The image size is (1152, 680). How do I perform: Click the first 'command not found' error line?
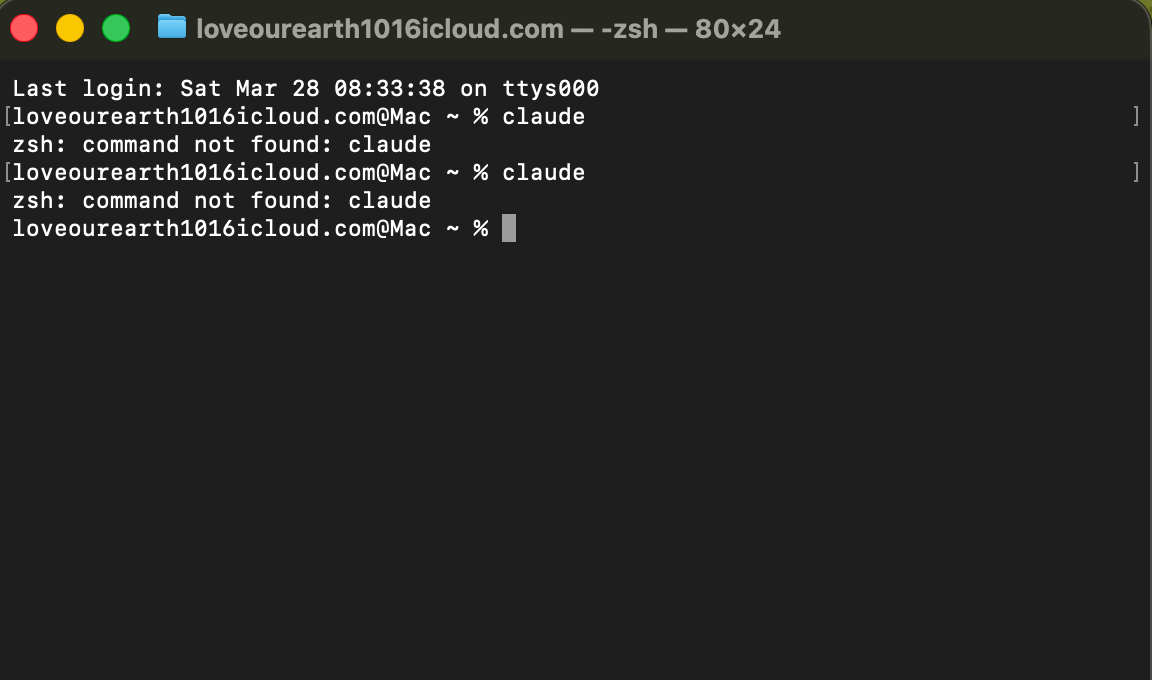[221, 145]
